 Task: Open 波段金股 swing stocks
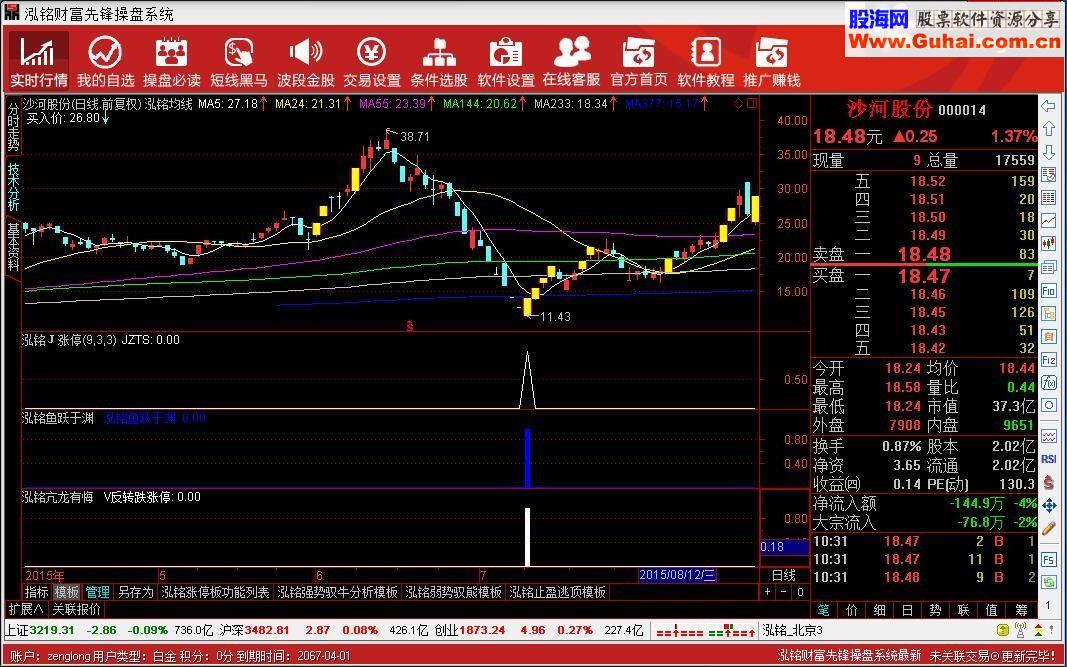(x=306, y=60)
